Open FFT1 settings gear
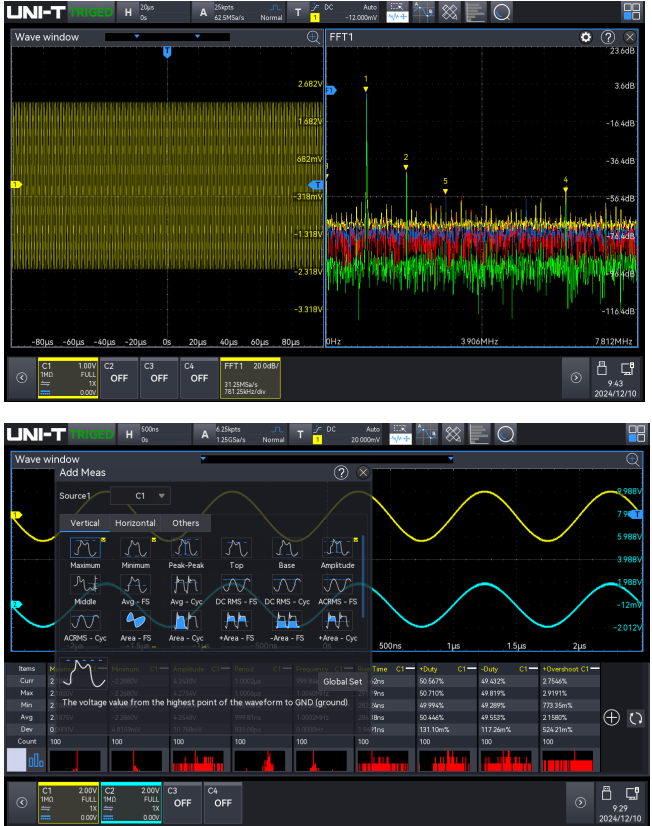This screenshot has height=826, width=652. tap(586, 37)
